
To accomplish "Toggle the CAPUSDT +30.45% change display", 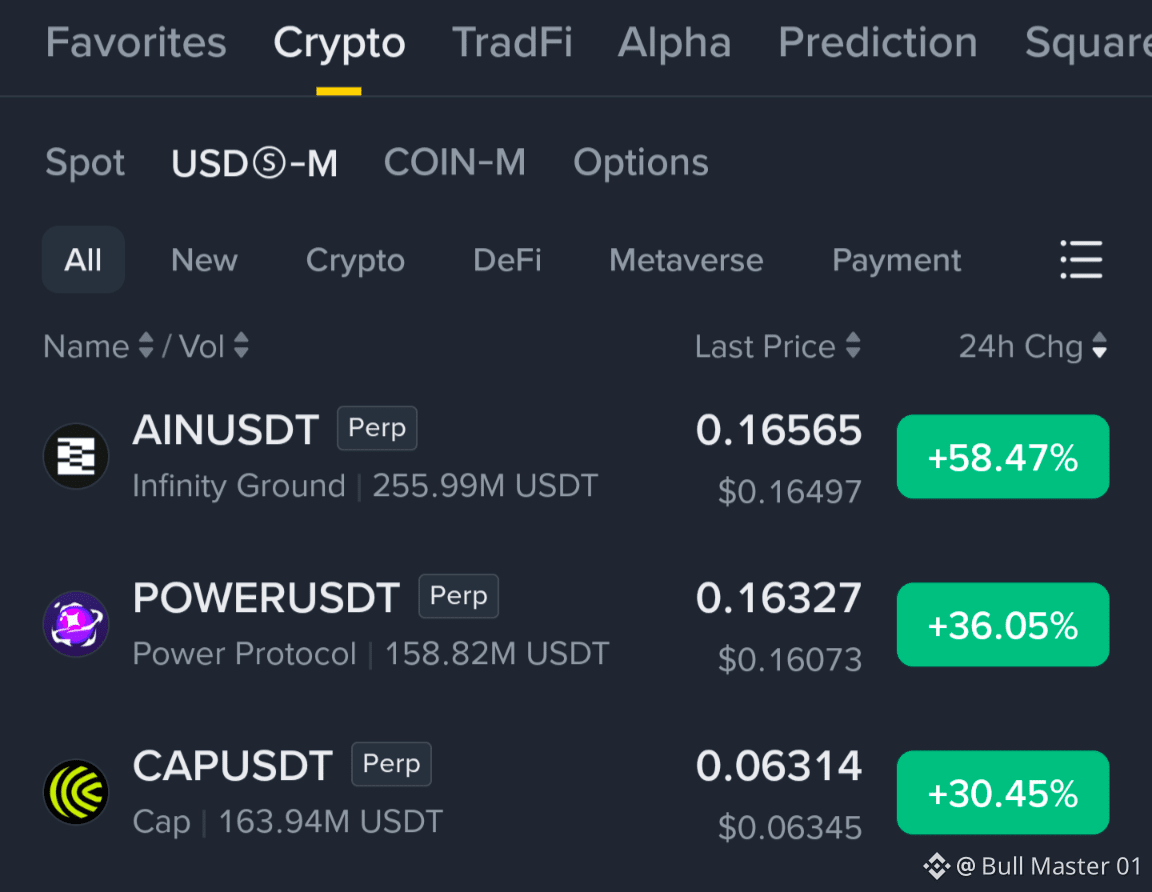I will [1003, 793].
